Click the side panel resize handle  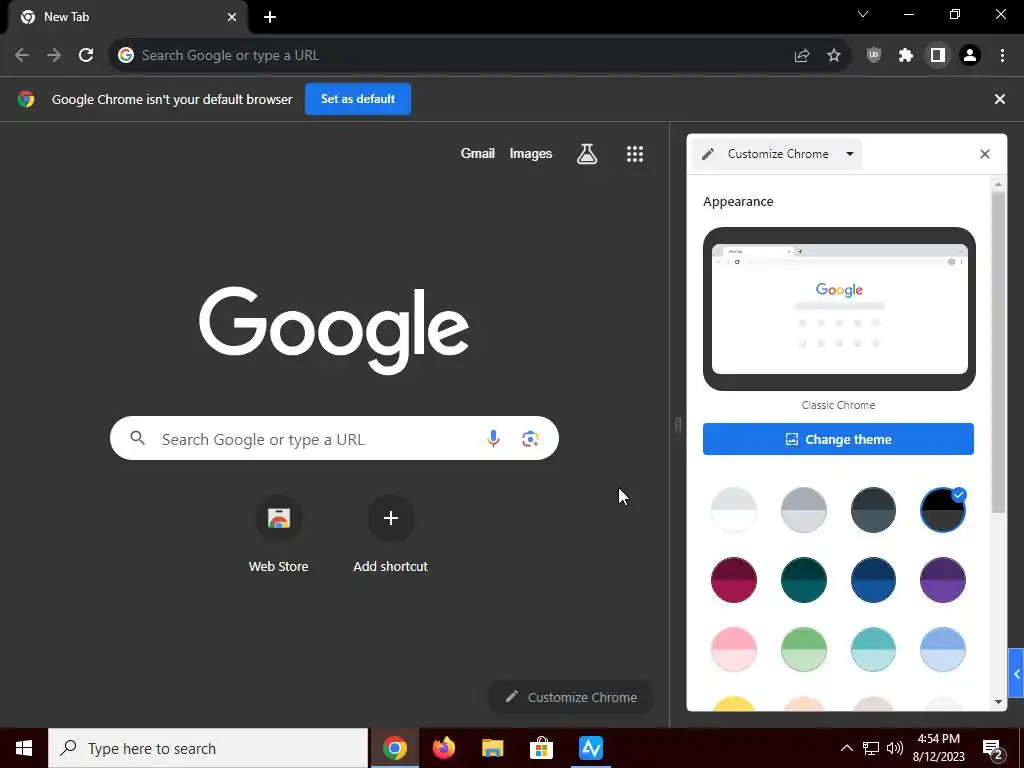pos(678,425)
